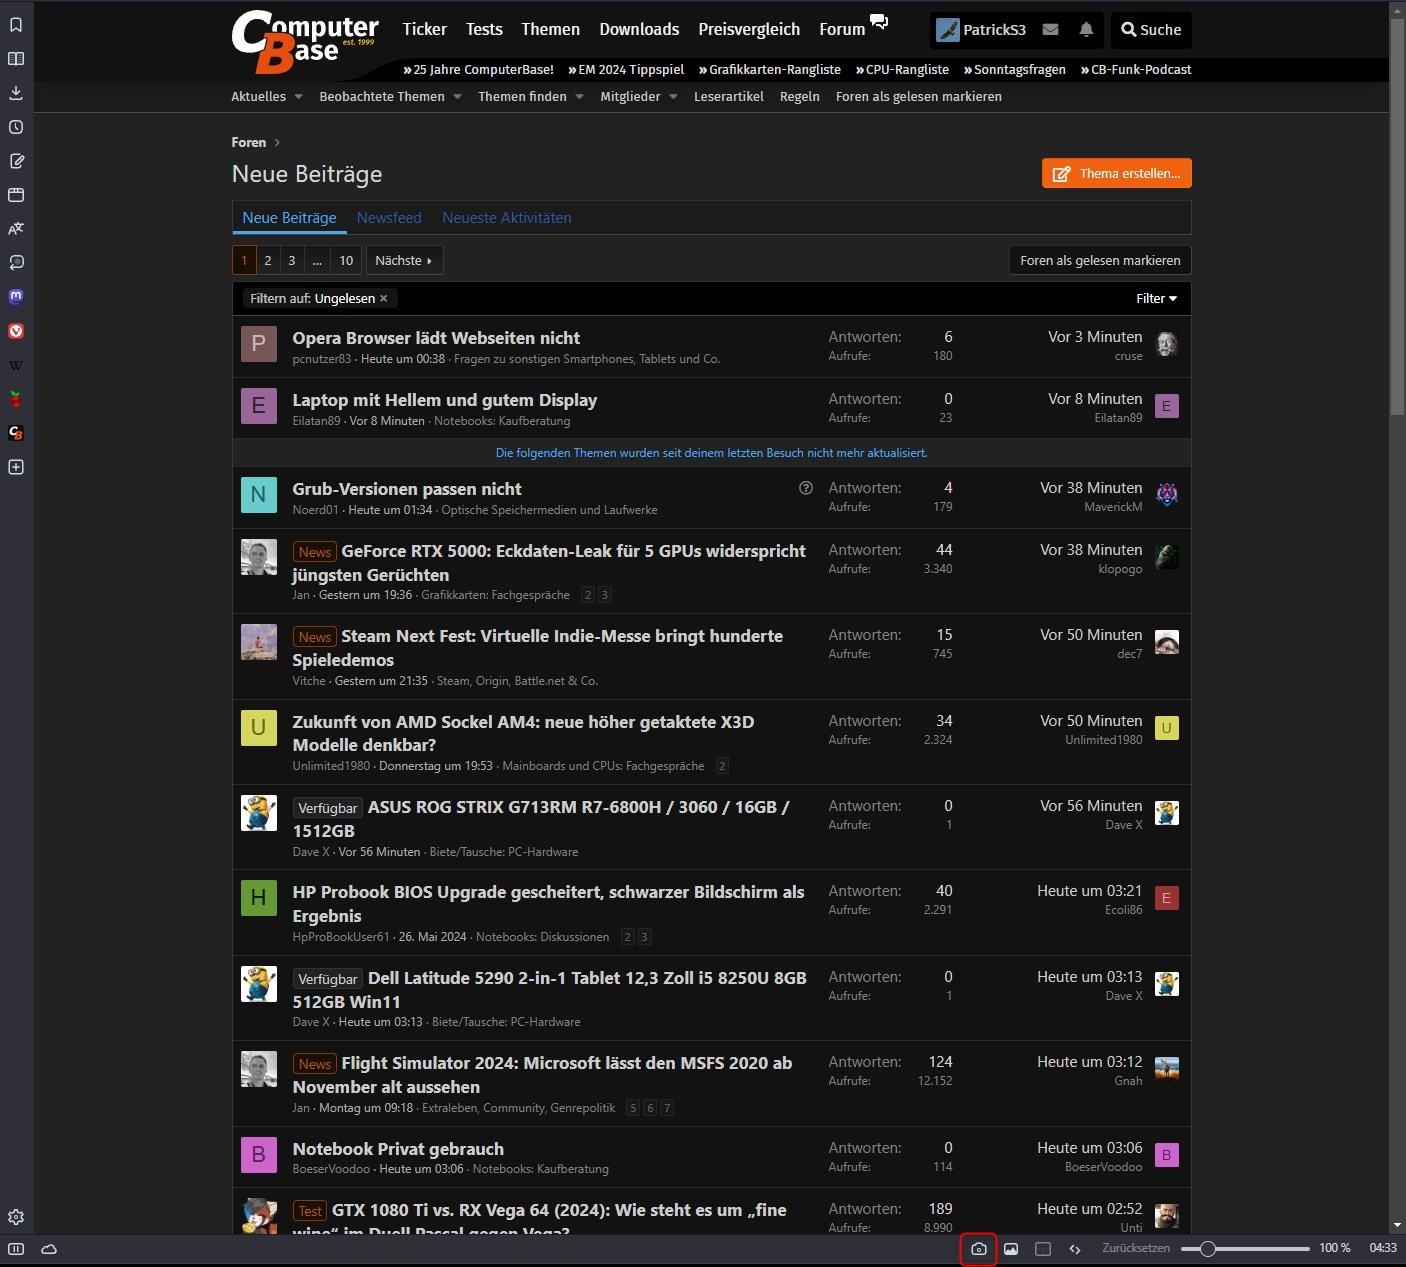Image resolution: width=1406 pixels, height=1267 pixels.
Task: Open PatrickS3 account menu
Action: tap(981, 30)
